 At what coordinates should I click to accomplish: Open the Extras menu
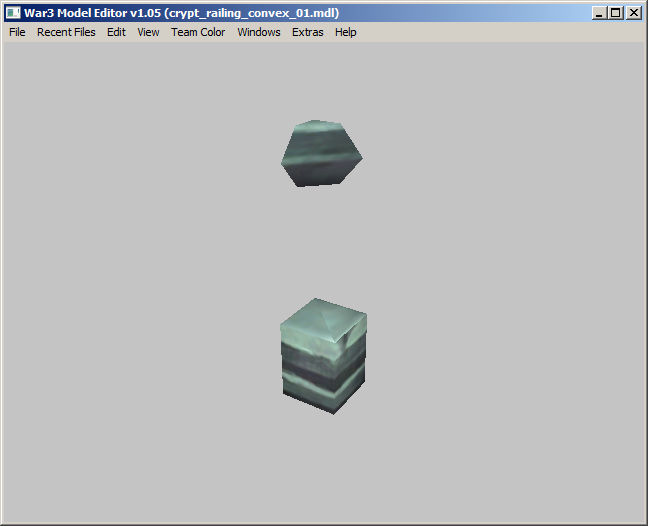point(307,32)
